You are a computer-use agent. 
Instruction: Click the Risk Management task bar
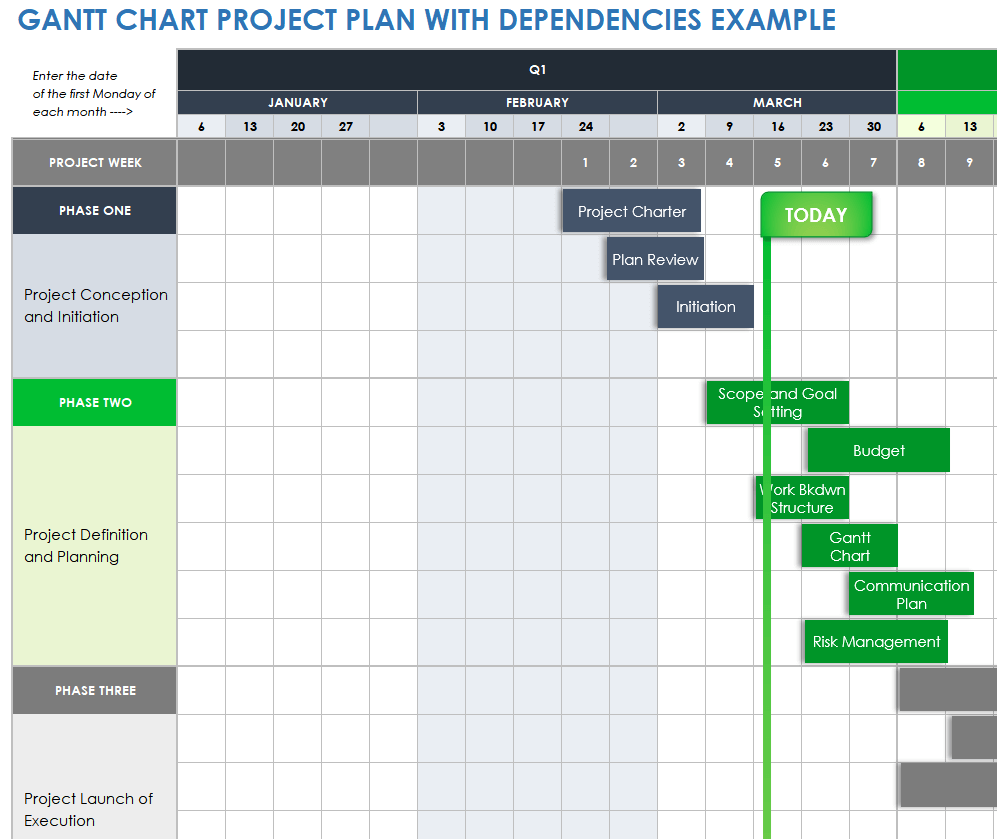point(876,642)
